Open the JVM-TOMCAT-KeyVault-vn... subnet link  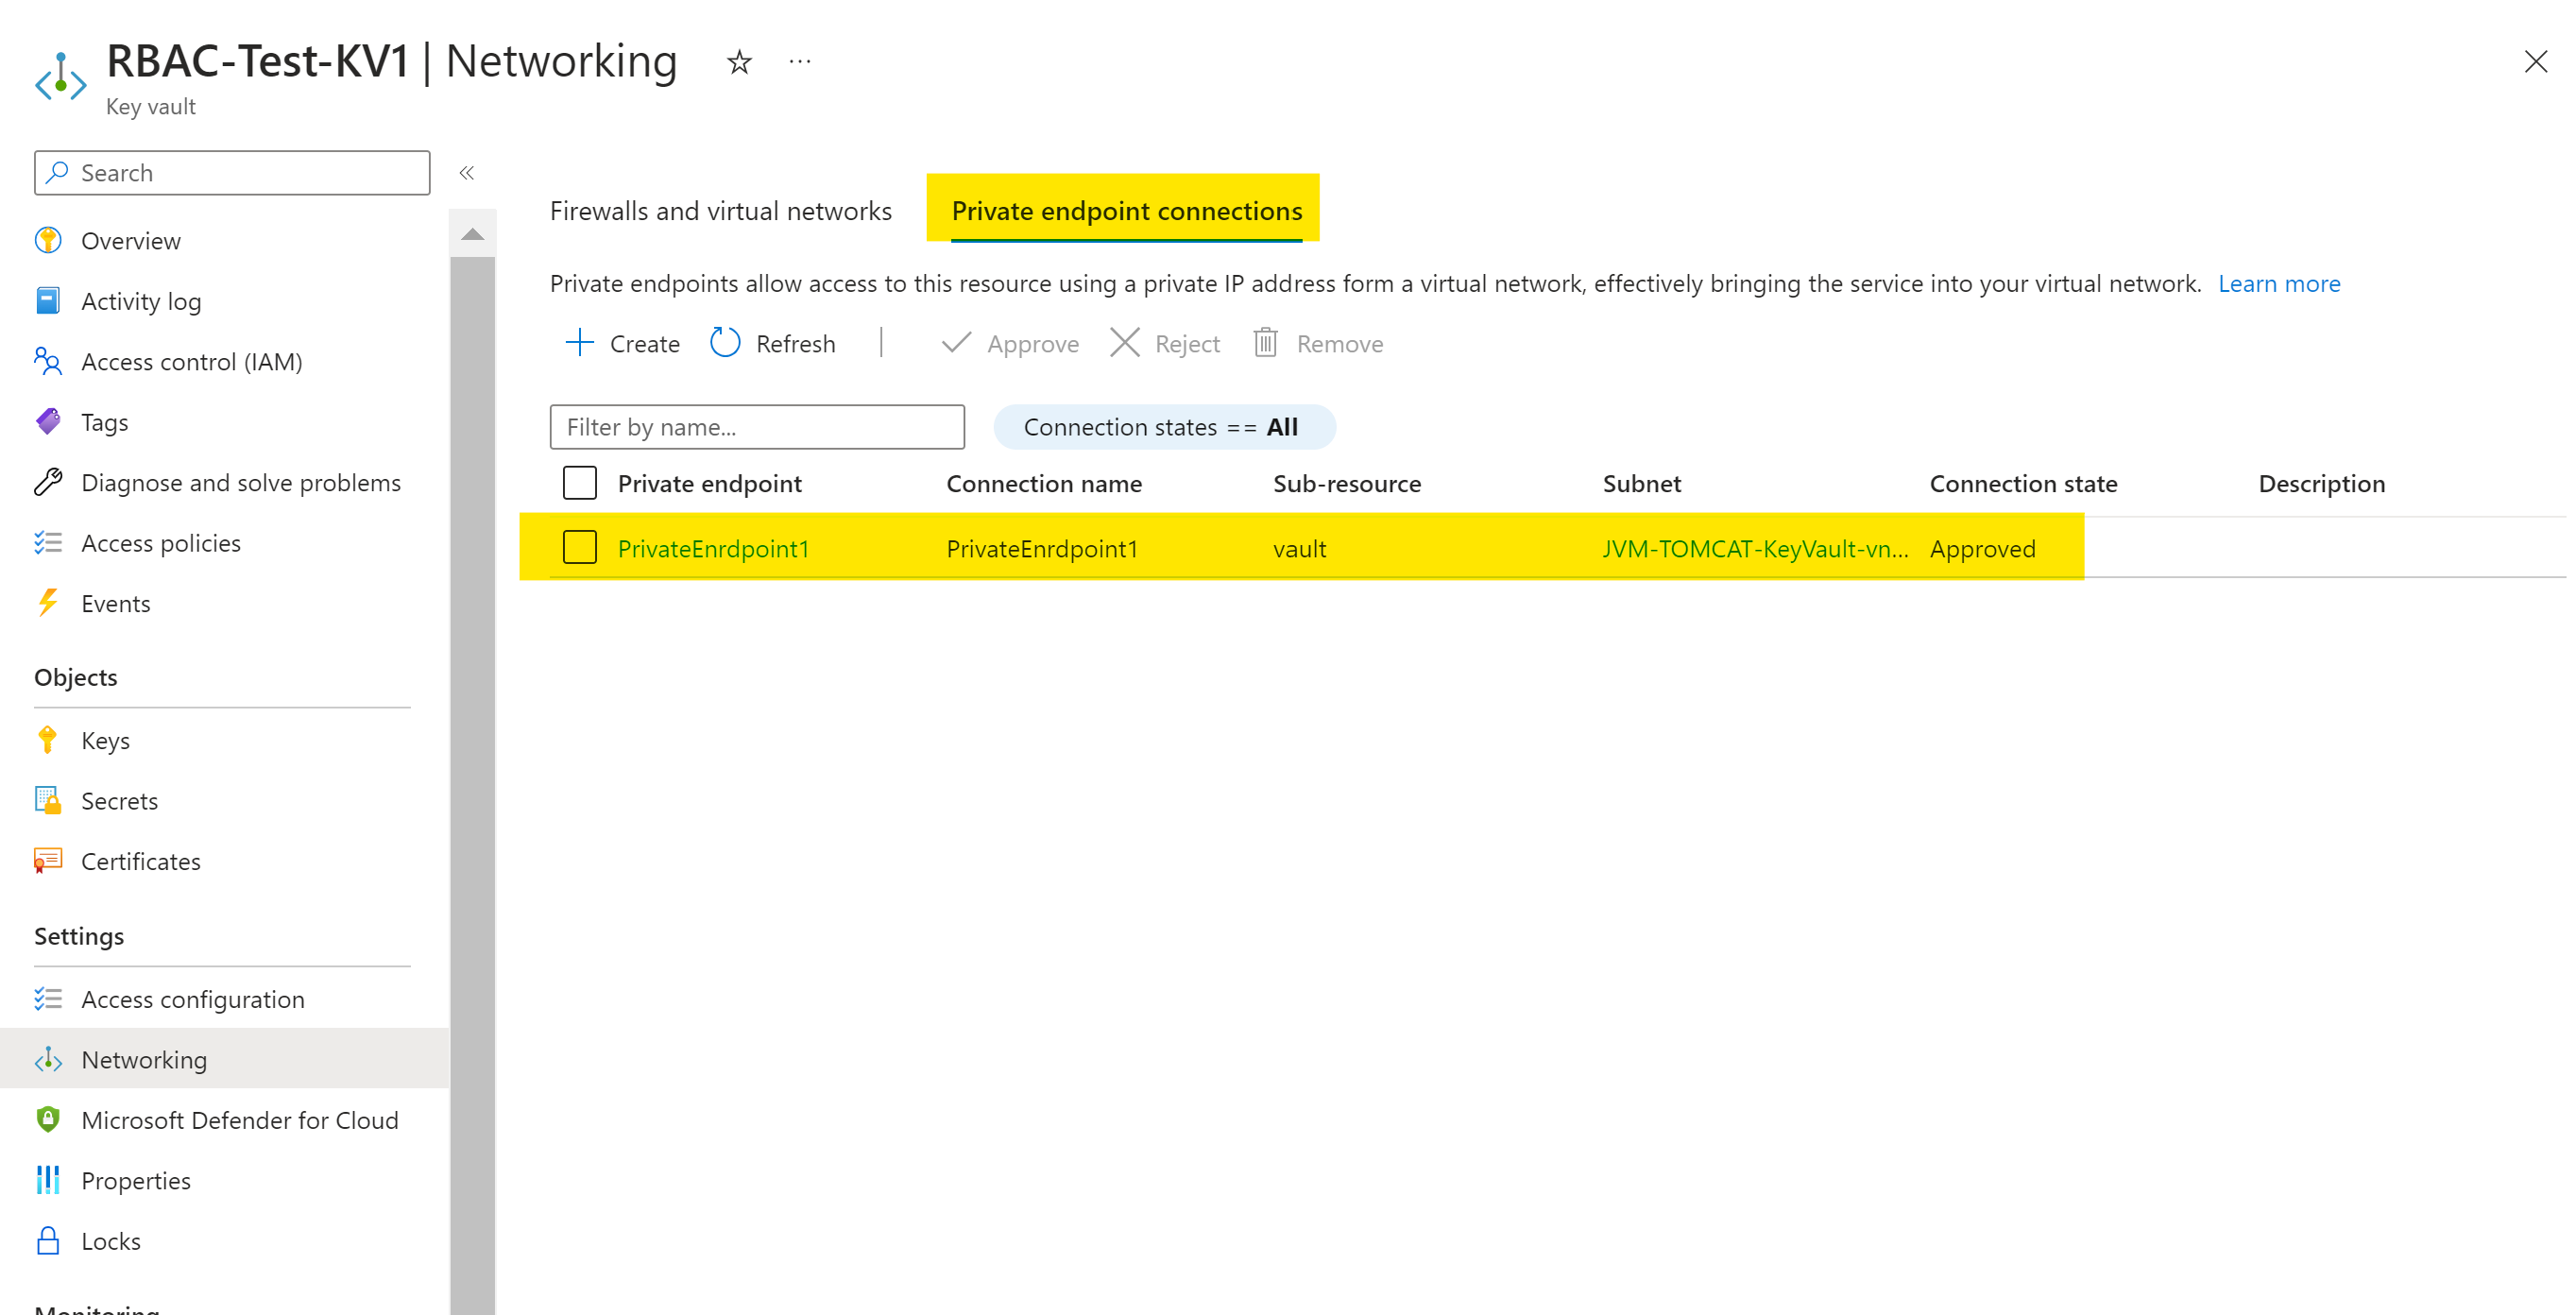pyautogui.click(x=1755, y=549)
